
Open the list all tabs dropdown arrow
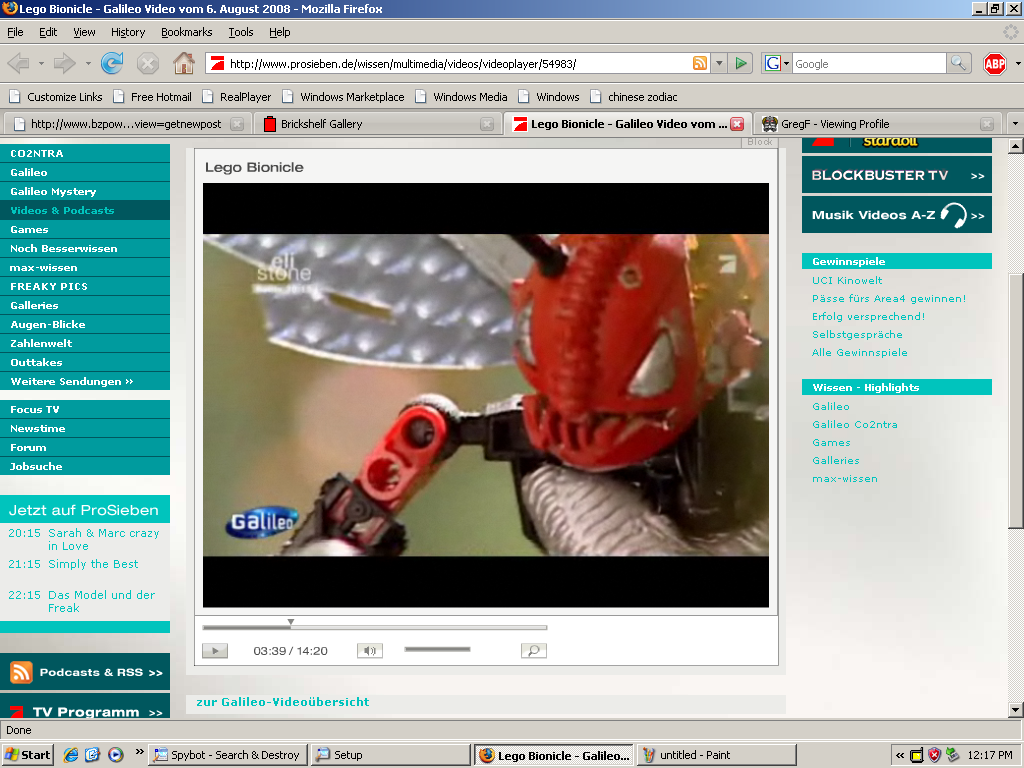[x=1015, y=123]
